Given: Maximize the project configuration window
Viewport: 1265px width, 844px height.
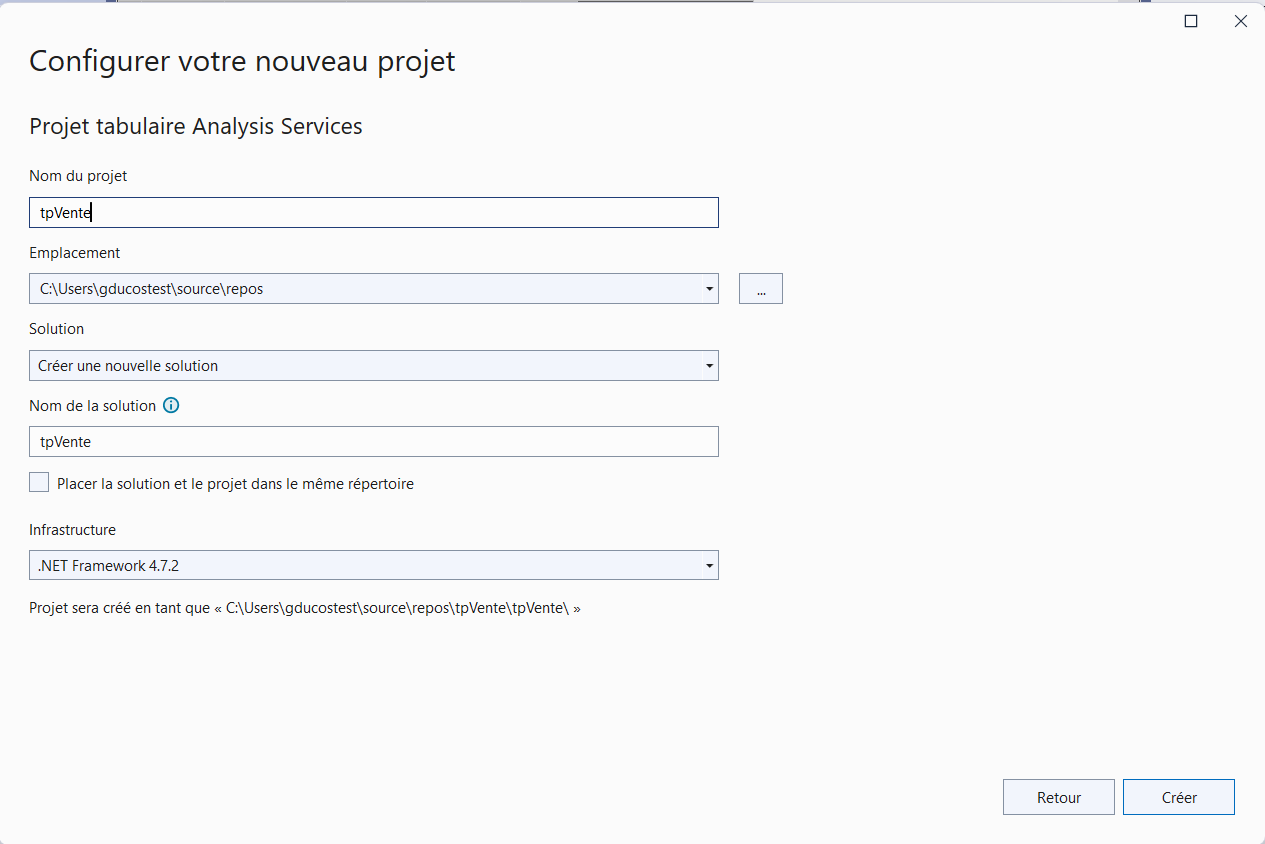Looking at the screenshot, I should click(x=1191, y=21).
